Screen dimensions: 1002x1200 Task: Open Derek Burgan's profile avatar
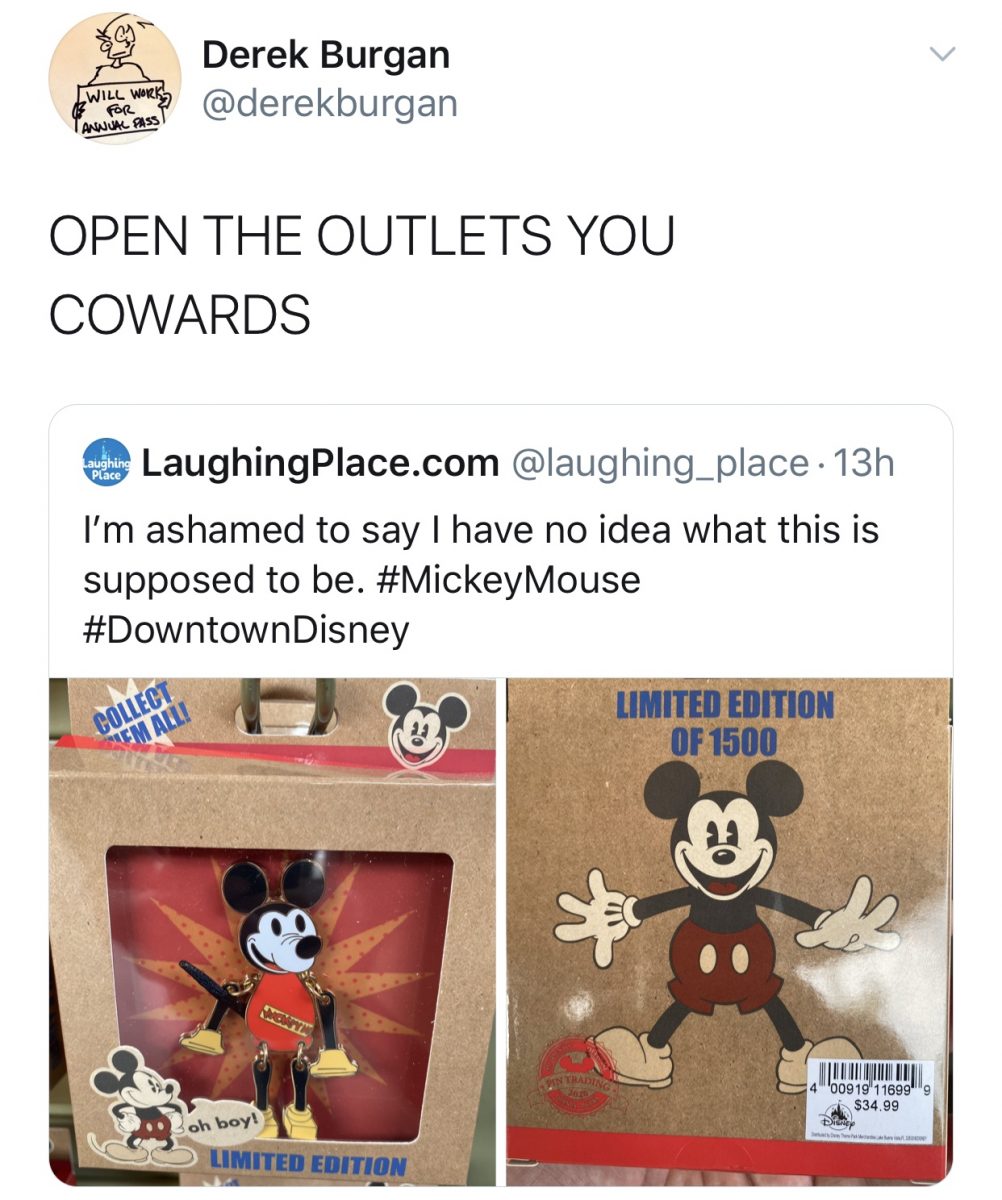tap(115, 79)
